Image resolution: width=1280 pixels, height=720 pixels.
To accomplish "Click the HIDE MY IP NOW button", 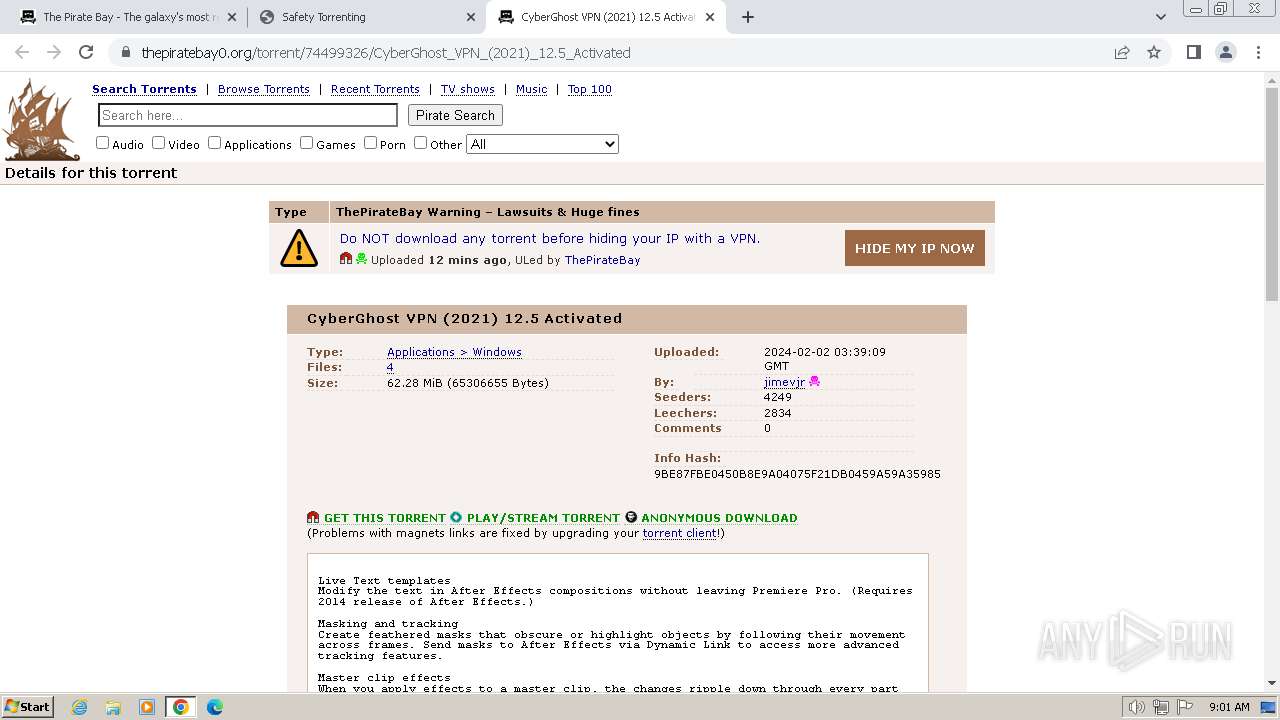I will [915, 248].
